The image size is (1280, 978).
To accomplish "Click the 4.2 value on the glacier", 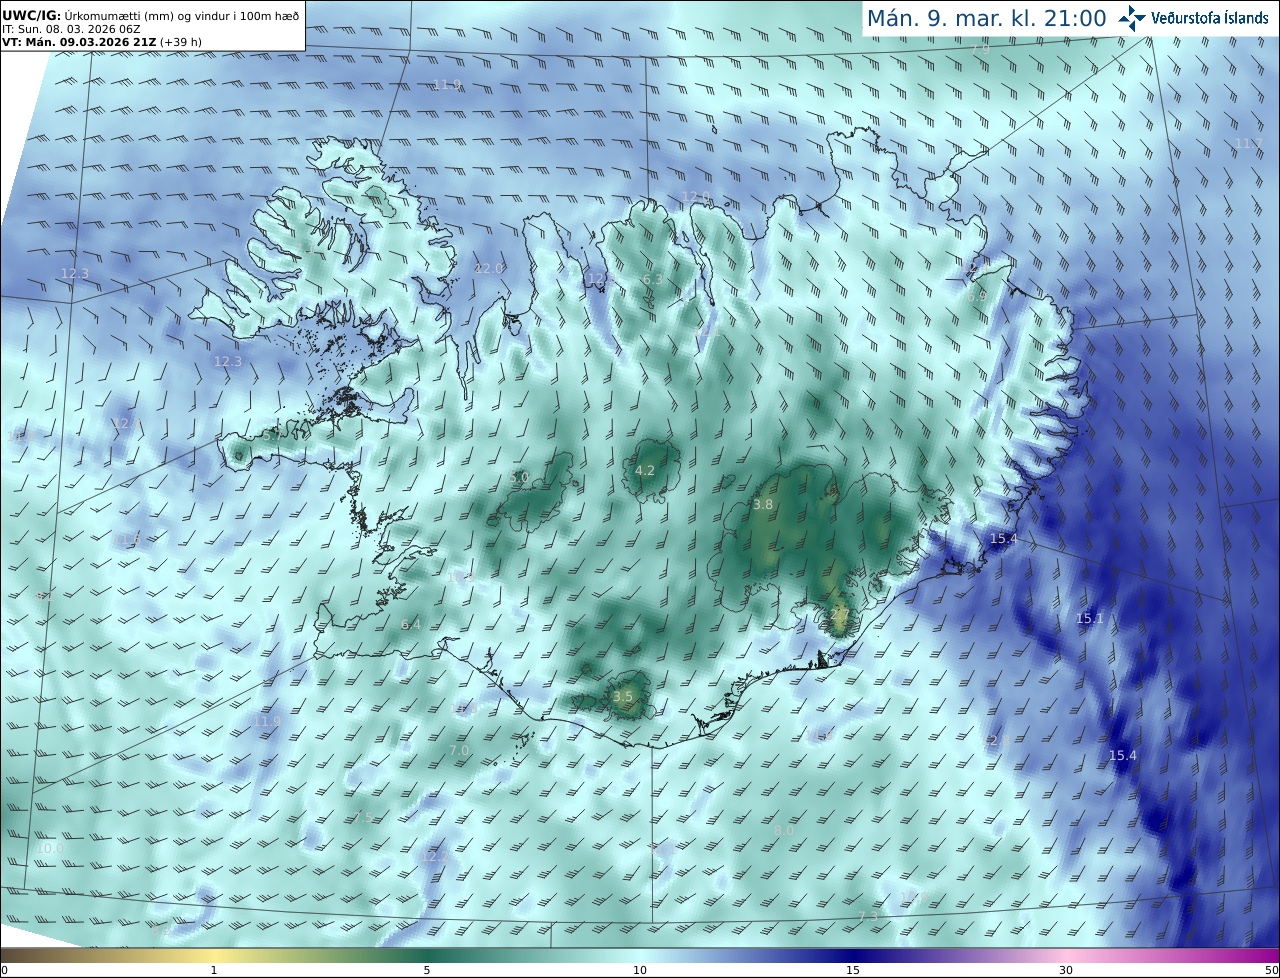I will click(x=645, y=470).
